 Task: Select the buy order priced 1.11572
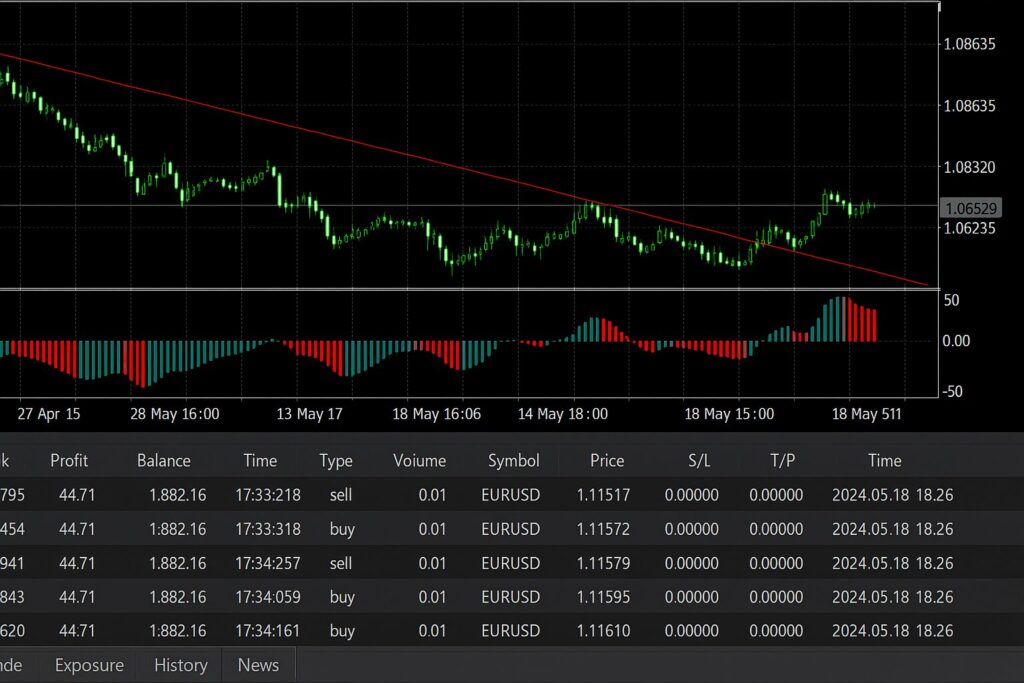click(x=603, y=529)
